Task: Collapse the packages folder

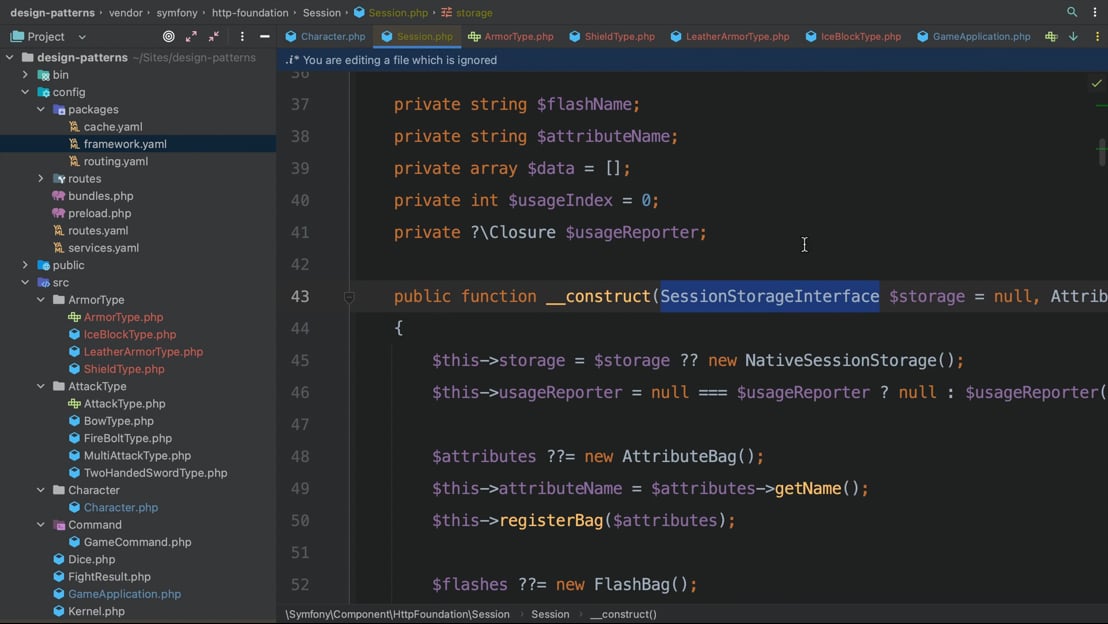Action: pyautogui.click(x=41, y=109)
